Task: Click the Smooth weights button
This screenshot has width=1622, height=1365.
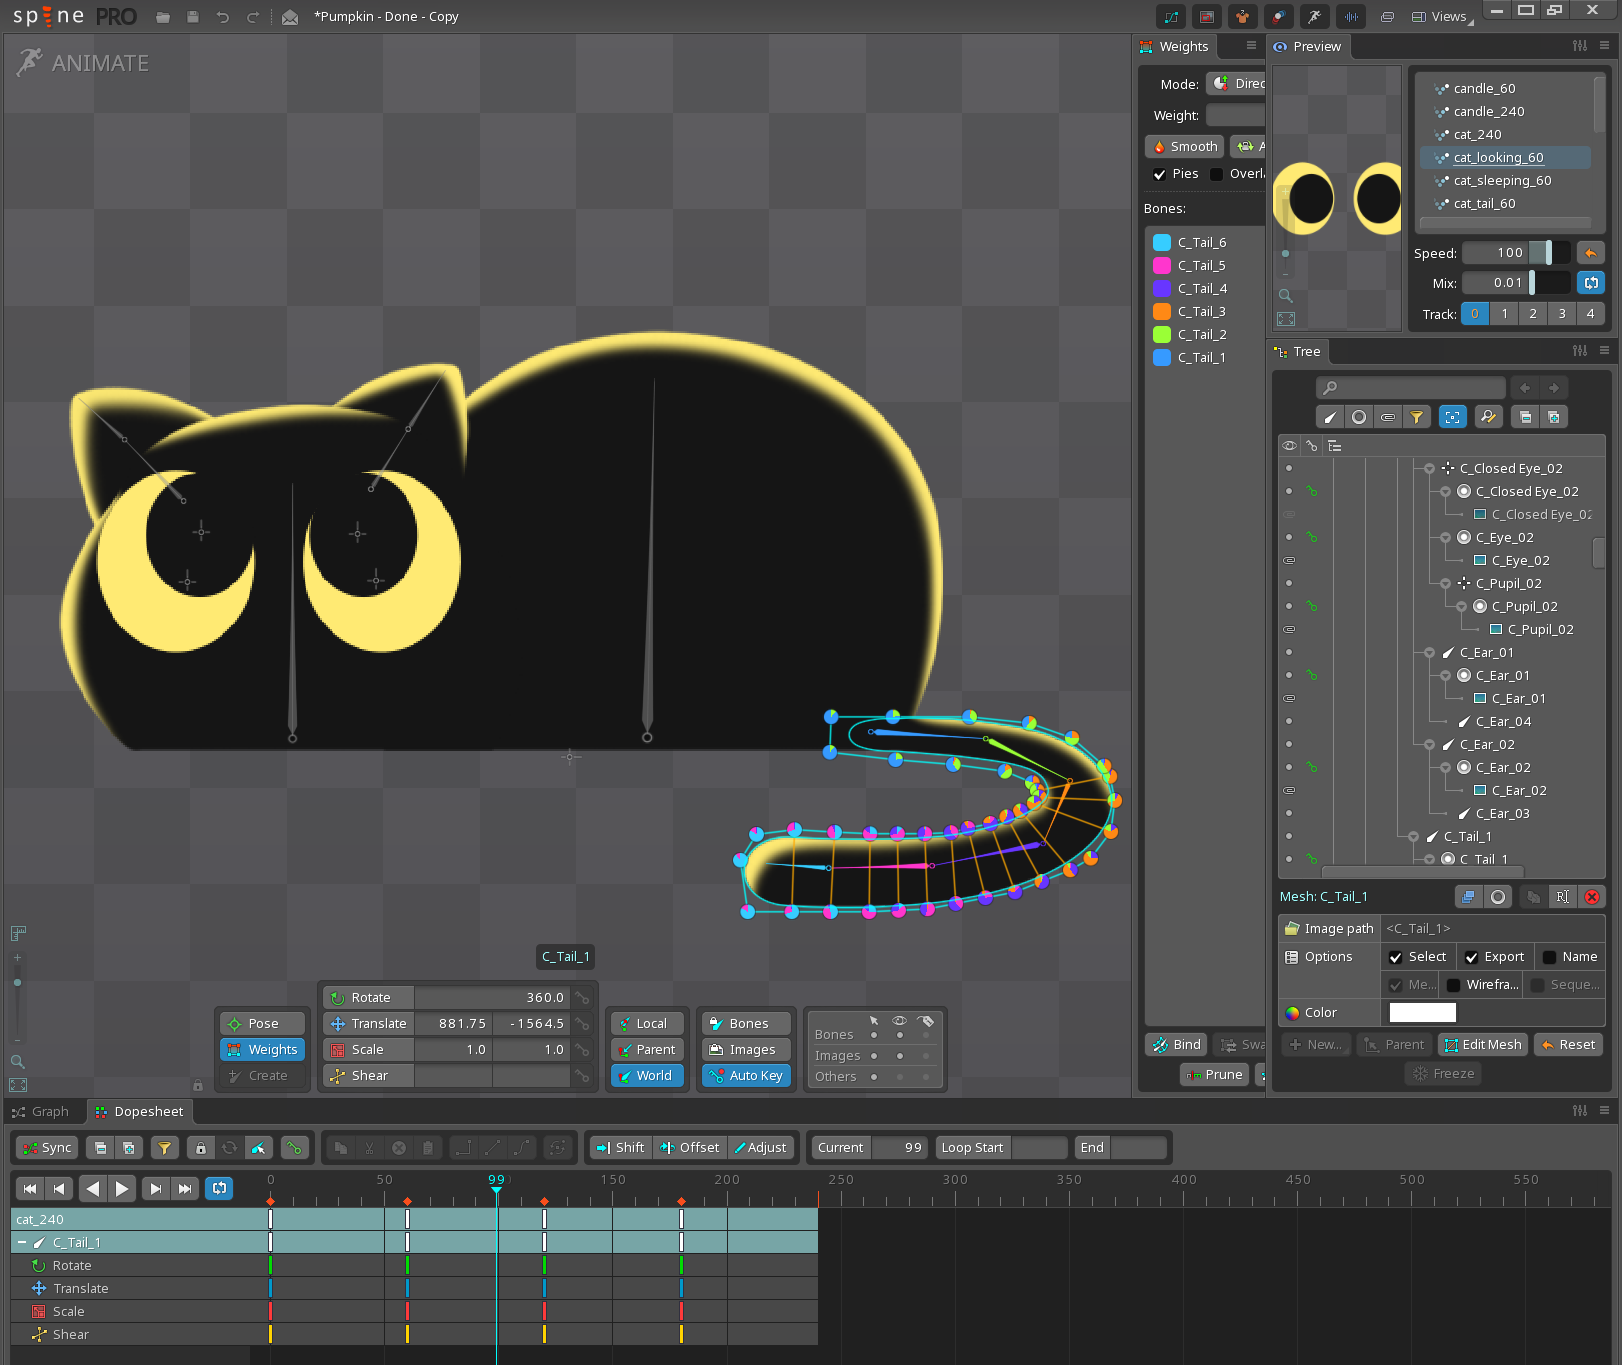Action: pyautogui.click(x=1185, y=146)
